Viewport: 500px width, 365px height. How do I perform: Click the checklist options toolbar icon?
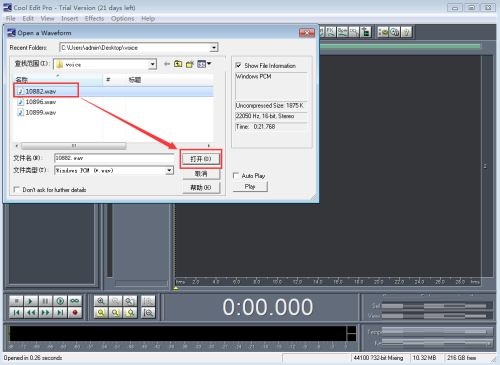(x=383, y=32)
